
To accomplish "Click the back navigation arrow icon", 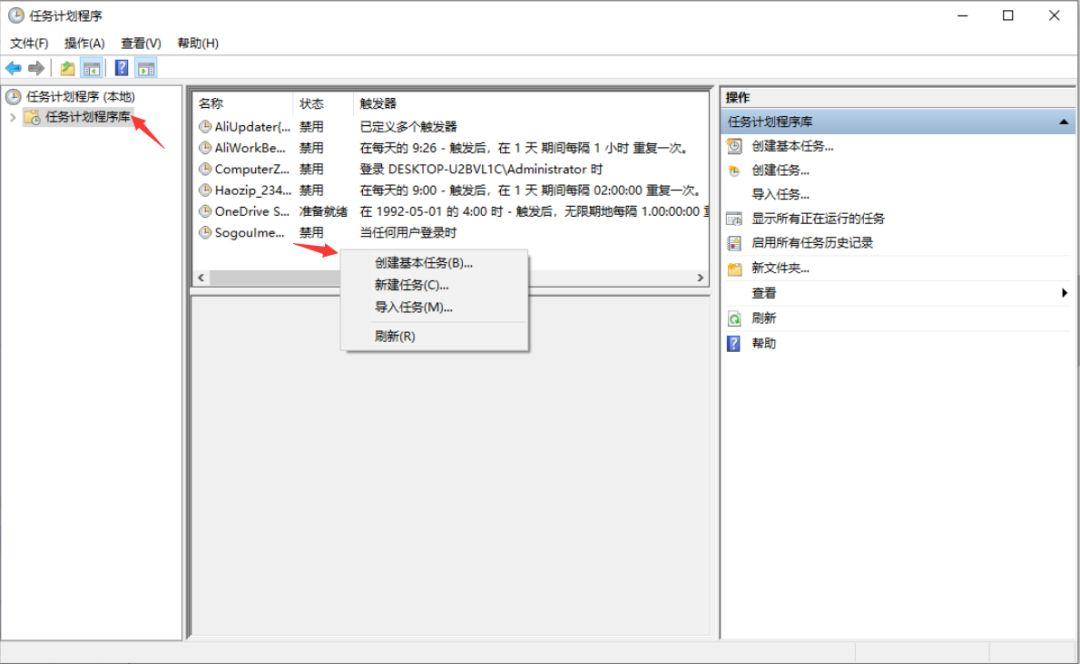I will tap(12, 67).
